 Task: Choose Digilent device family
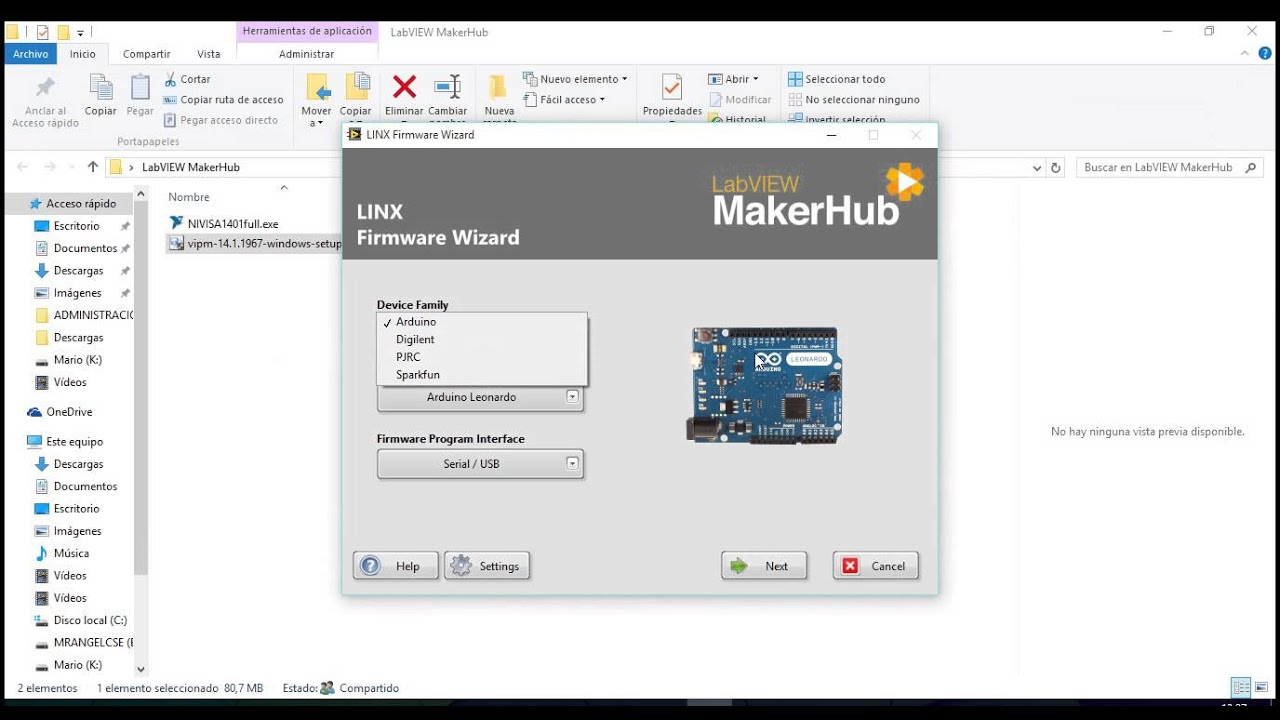pyautogui.click(x=481, y=340)
